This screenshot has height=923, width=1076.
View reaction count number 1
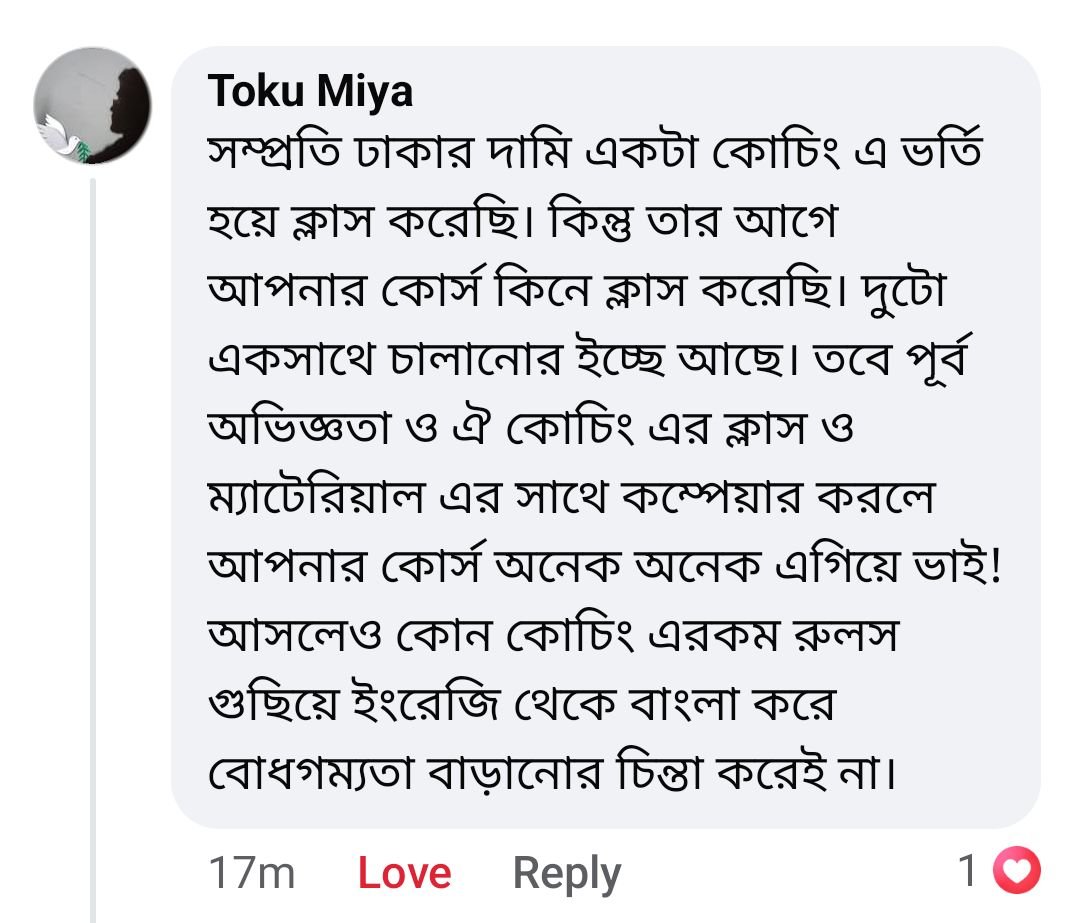tap(967, 871)
